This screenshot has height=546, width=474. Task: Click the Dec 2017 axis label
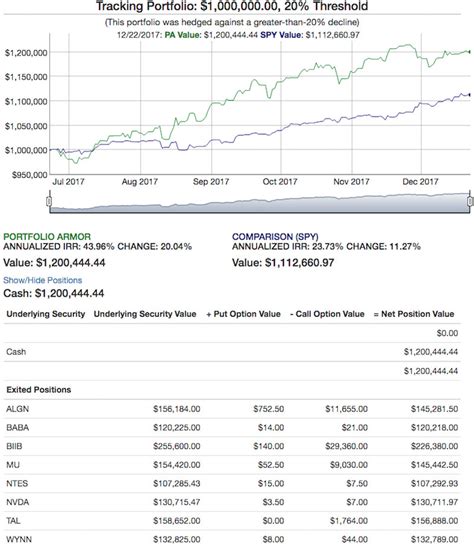pyautogui.click(x=420, y=181)
